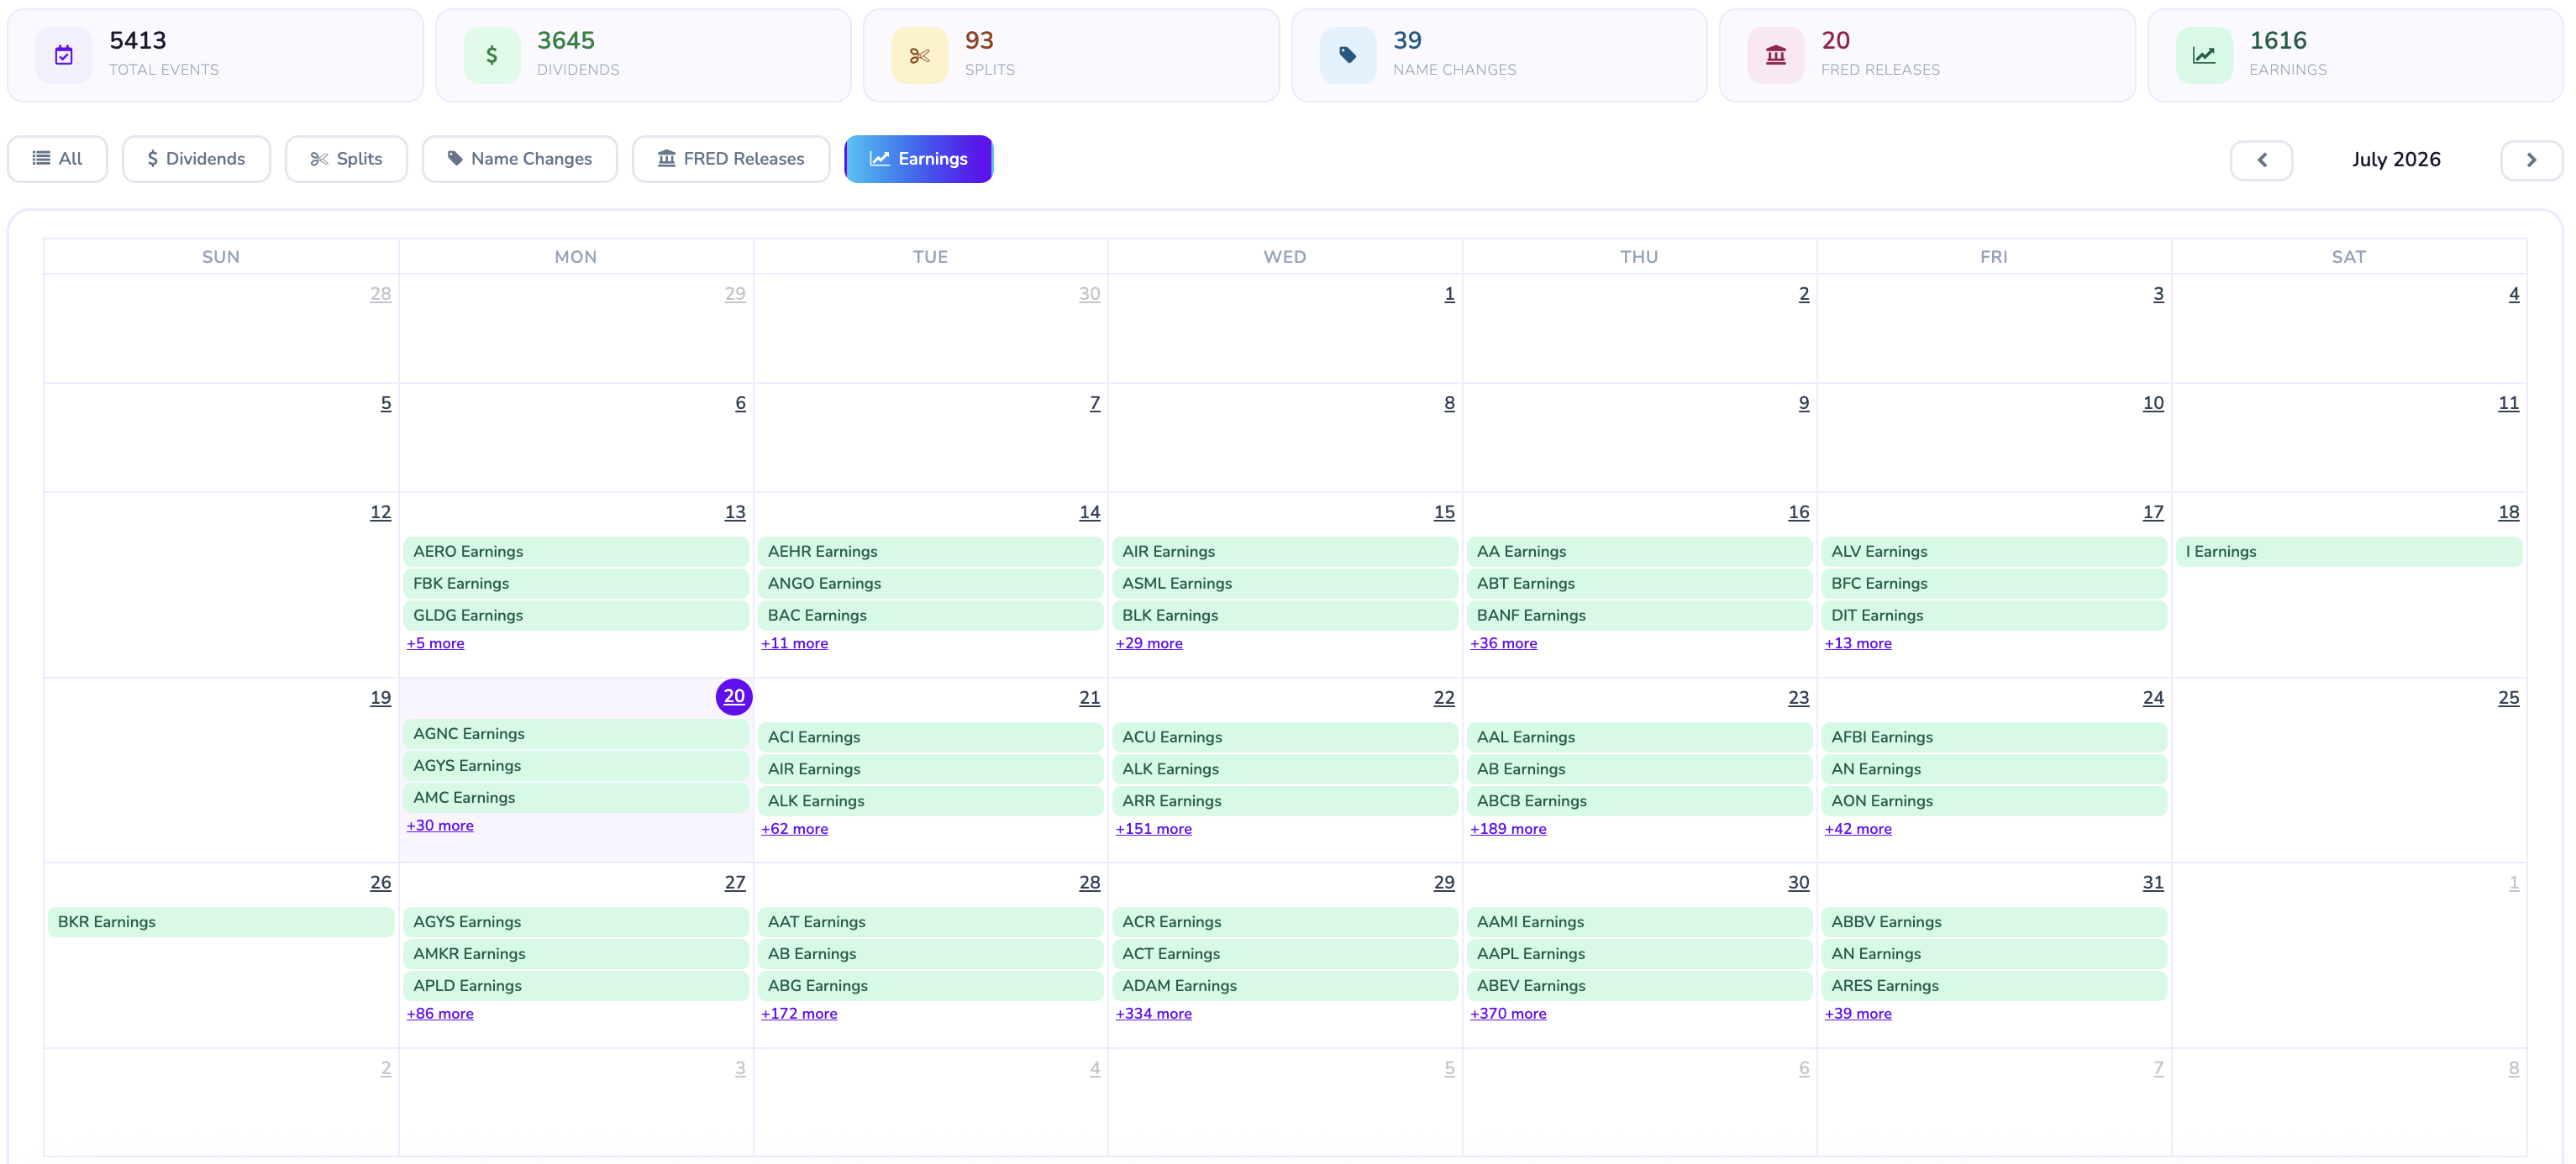Select the Earnings filter tab
This screenshot has height=1164, width=2576.
click(919, 159)
